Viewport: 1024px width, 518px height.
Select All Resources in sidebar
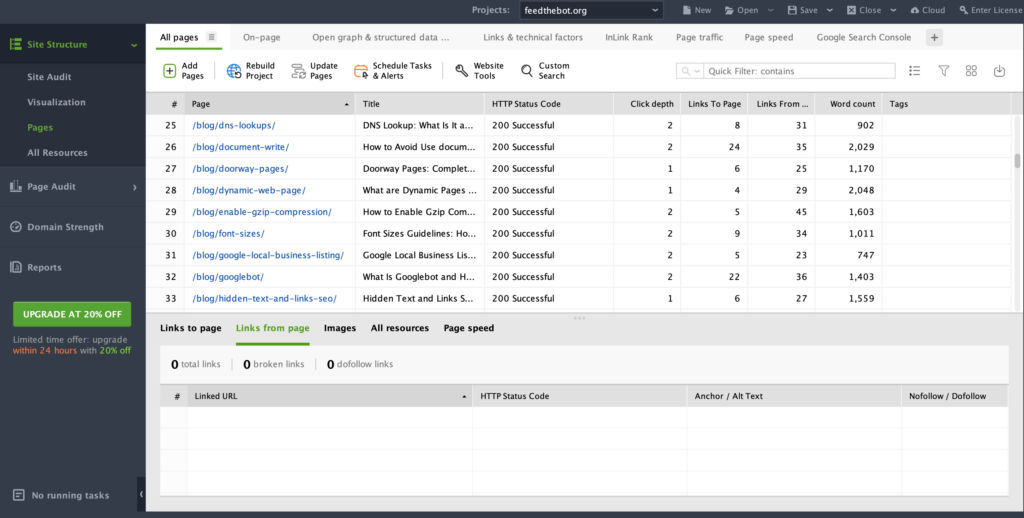pos(57,152)
